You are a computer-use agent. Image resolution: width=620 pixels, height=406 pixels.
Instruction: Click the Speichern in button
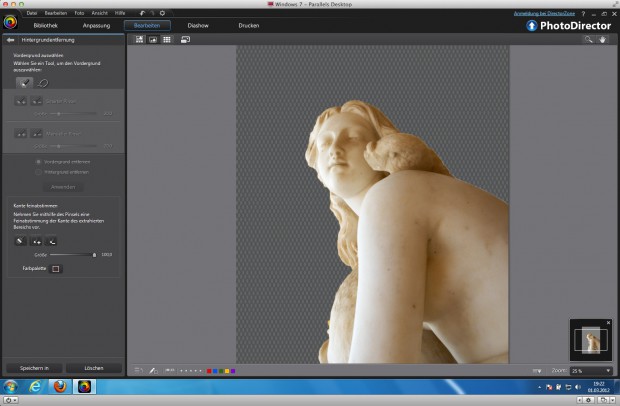point(34,368)
